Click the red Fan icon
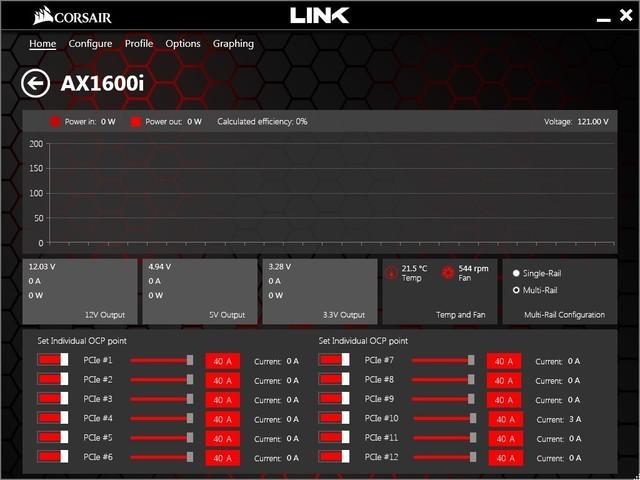Image resolution: width=640 pixels, height=480 pixels. point(448,273)
